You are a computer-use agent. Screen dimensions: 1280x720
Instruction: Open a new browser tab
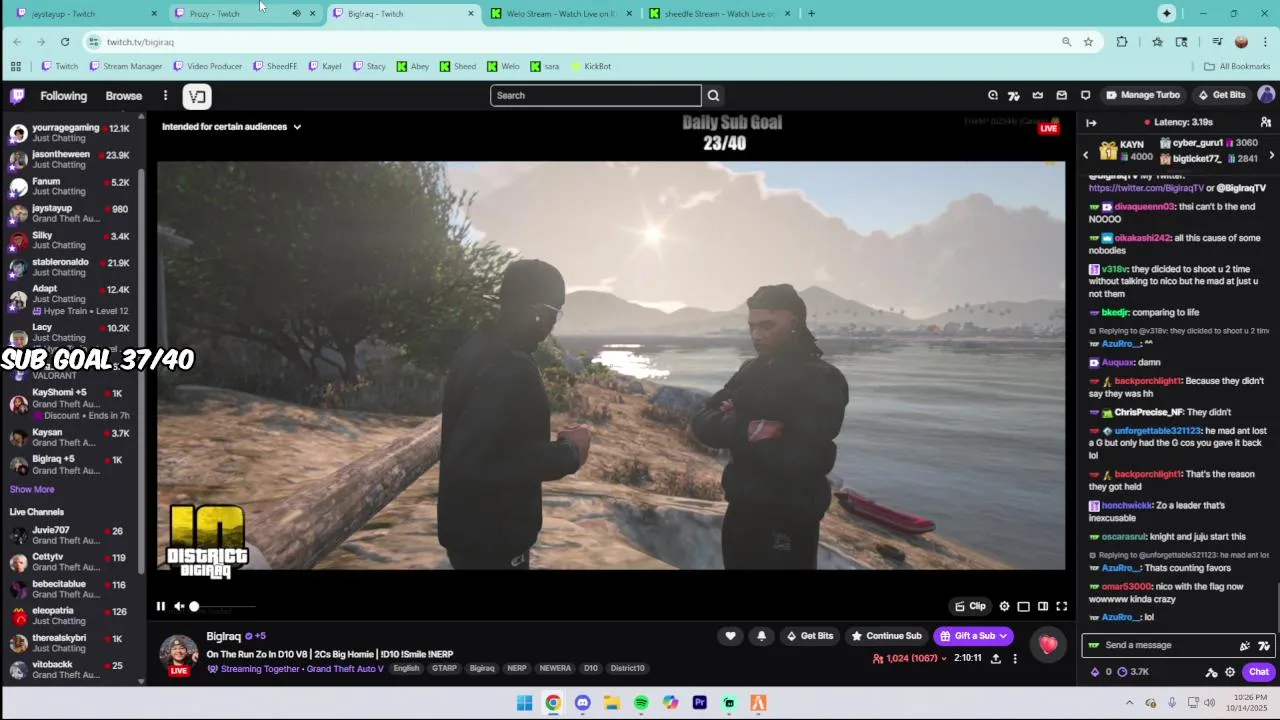pos(811,13)
